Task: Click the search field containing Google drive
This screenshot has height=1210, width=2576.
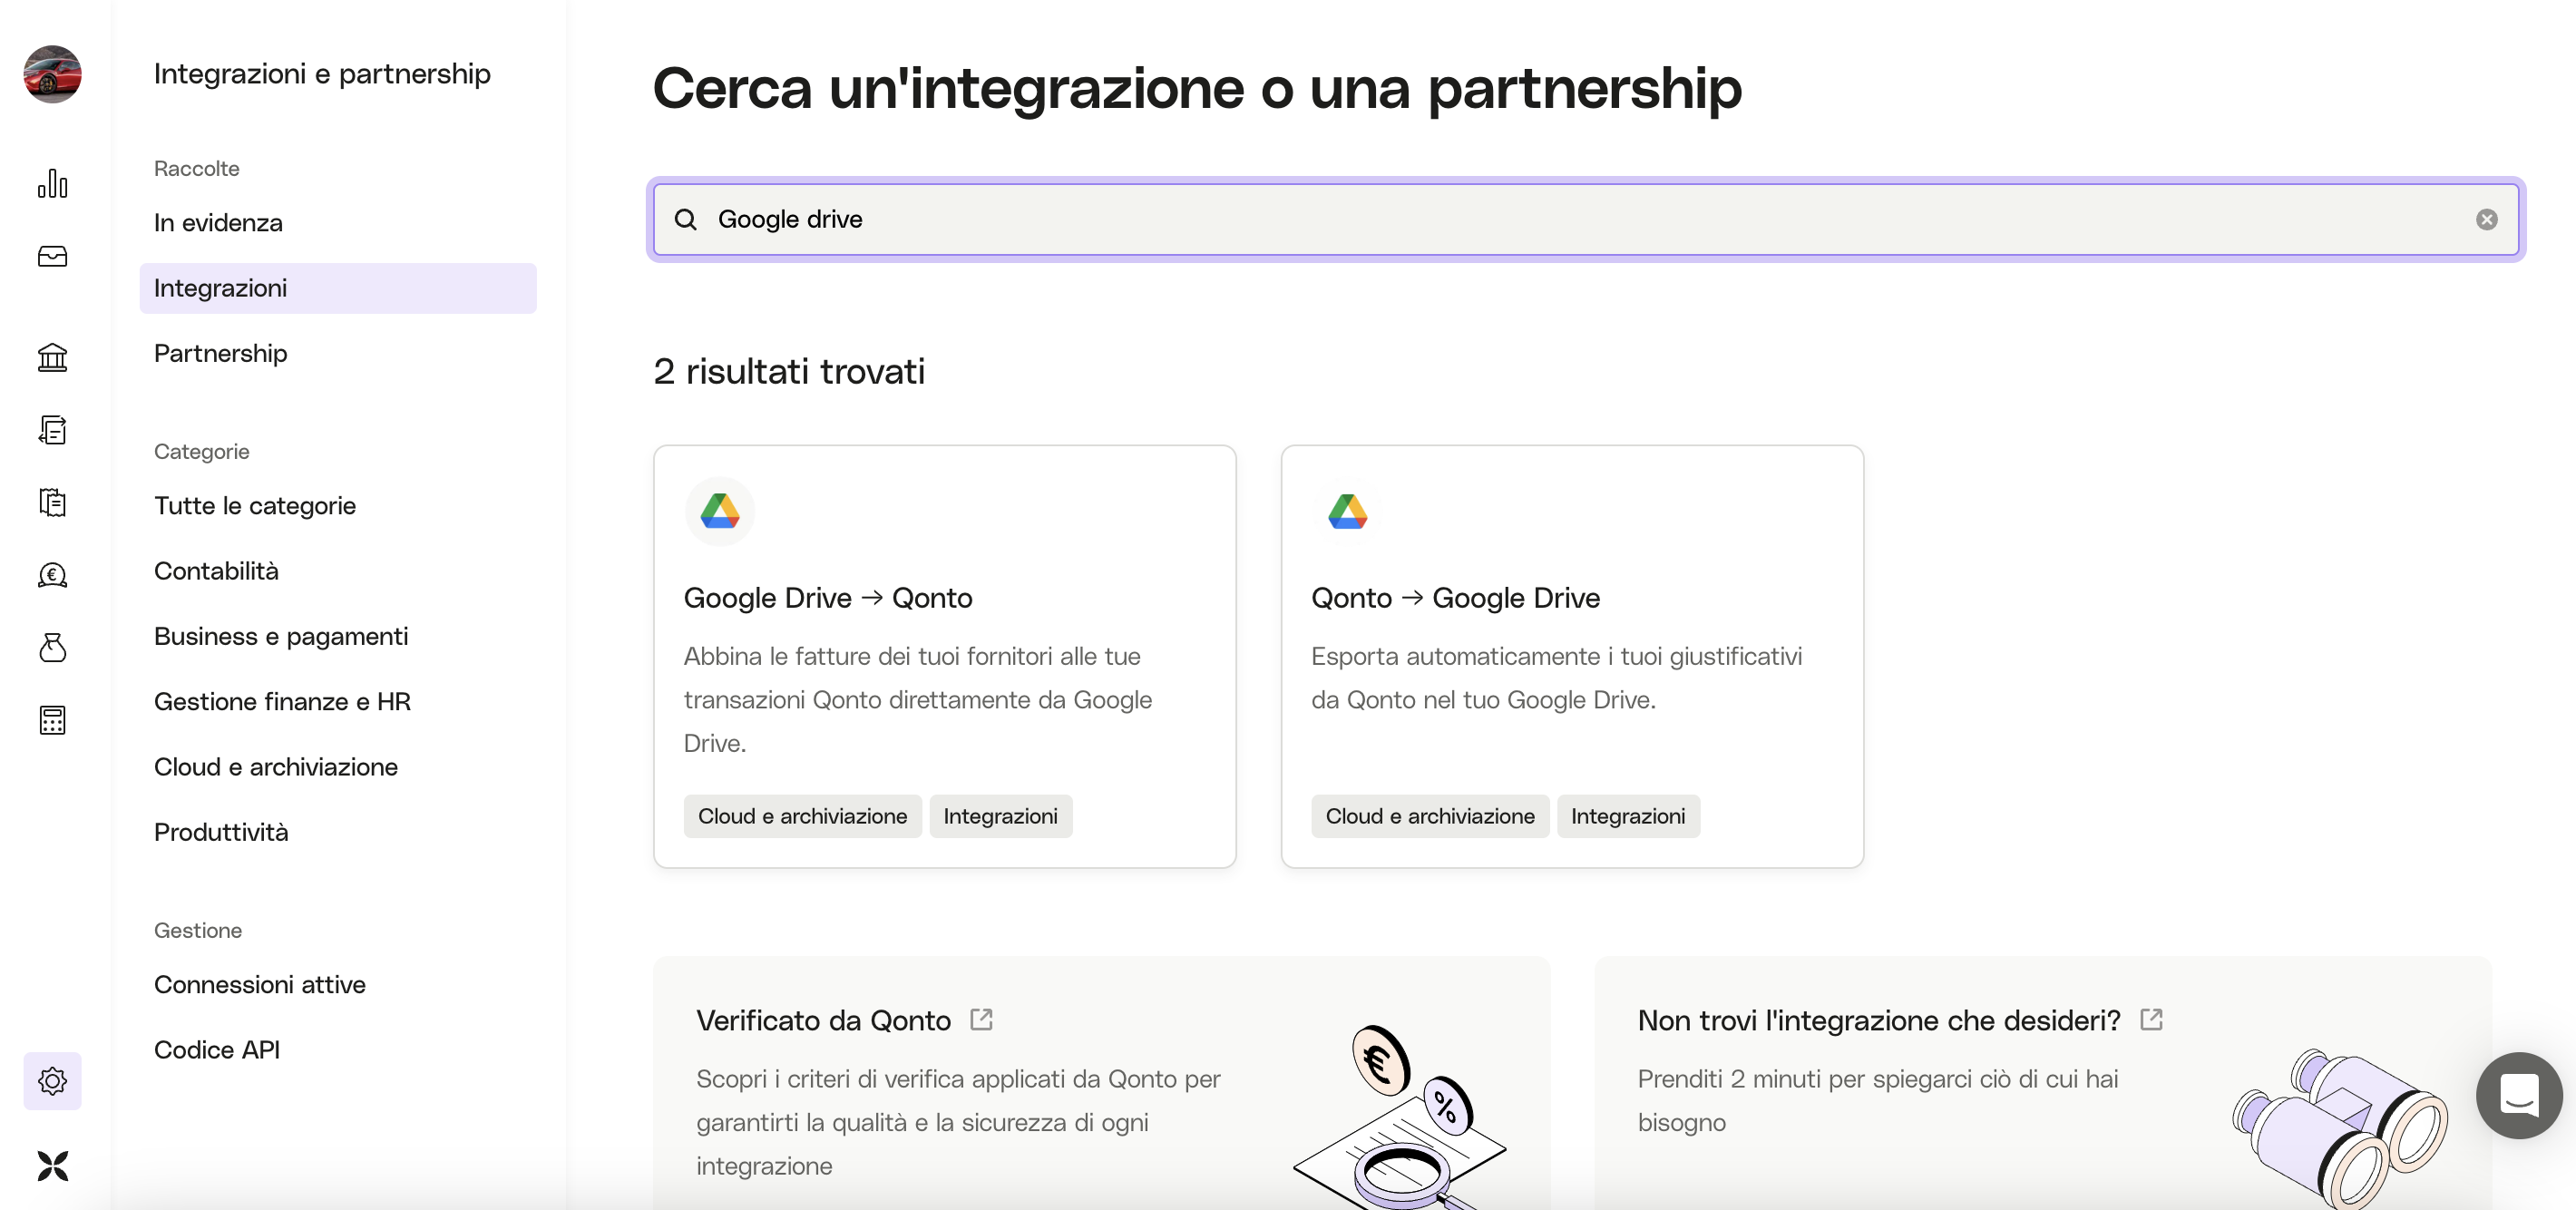Action: [1585, 219]
